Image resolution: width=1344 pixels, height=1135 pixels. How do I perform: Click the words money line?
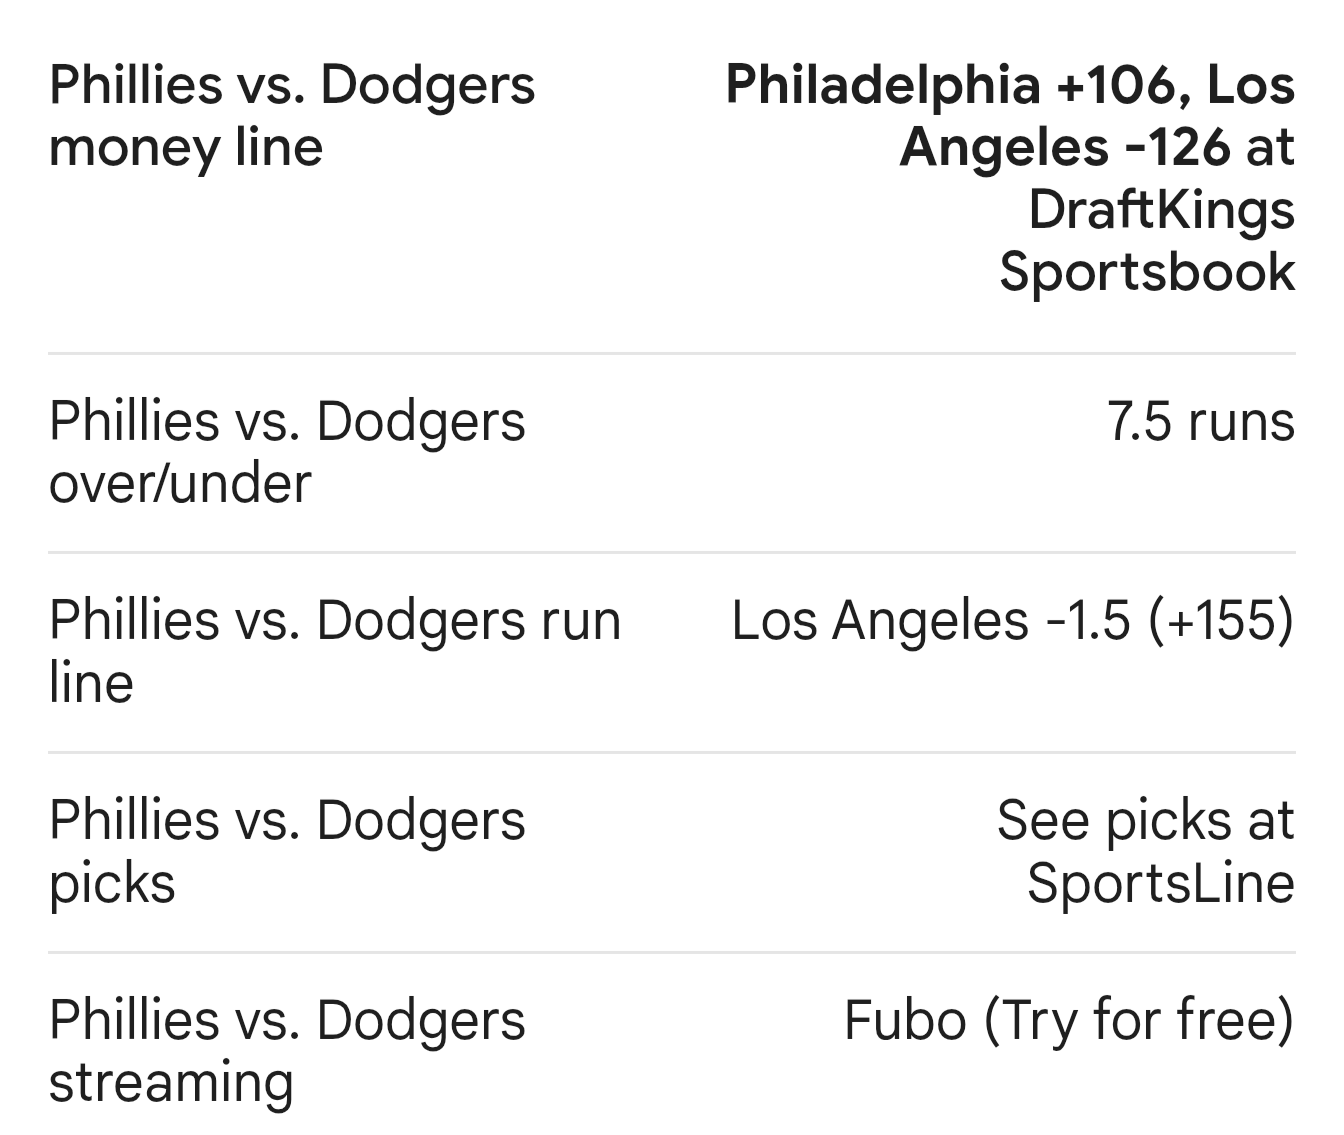[x=186, y=147]
